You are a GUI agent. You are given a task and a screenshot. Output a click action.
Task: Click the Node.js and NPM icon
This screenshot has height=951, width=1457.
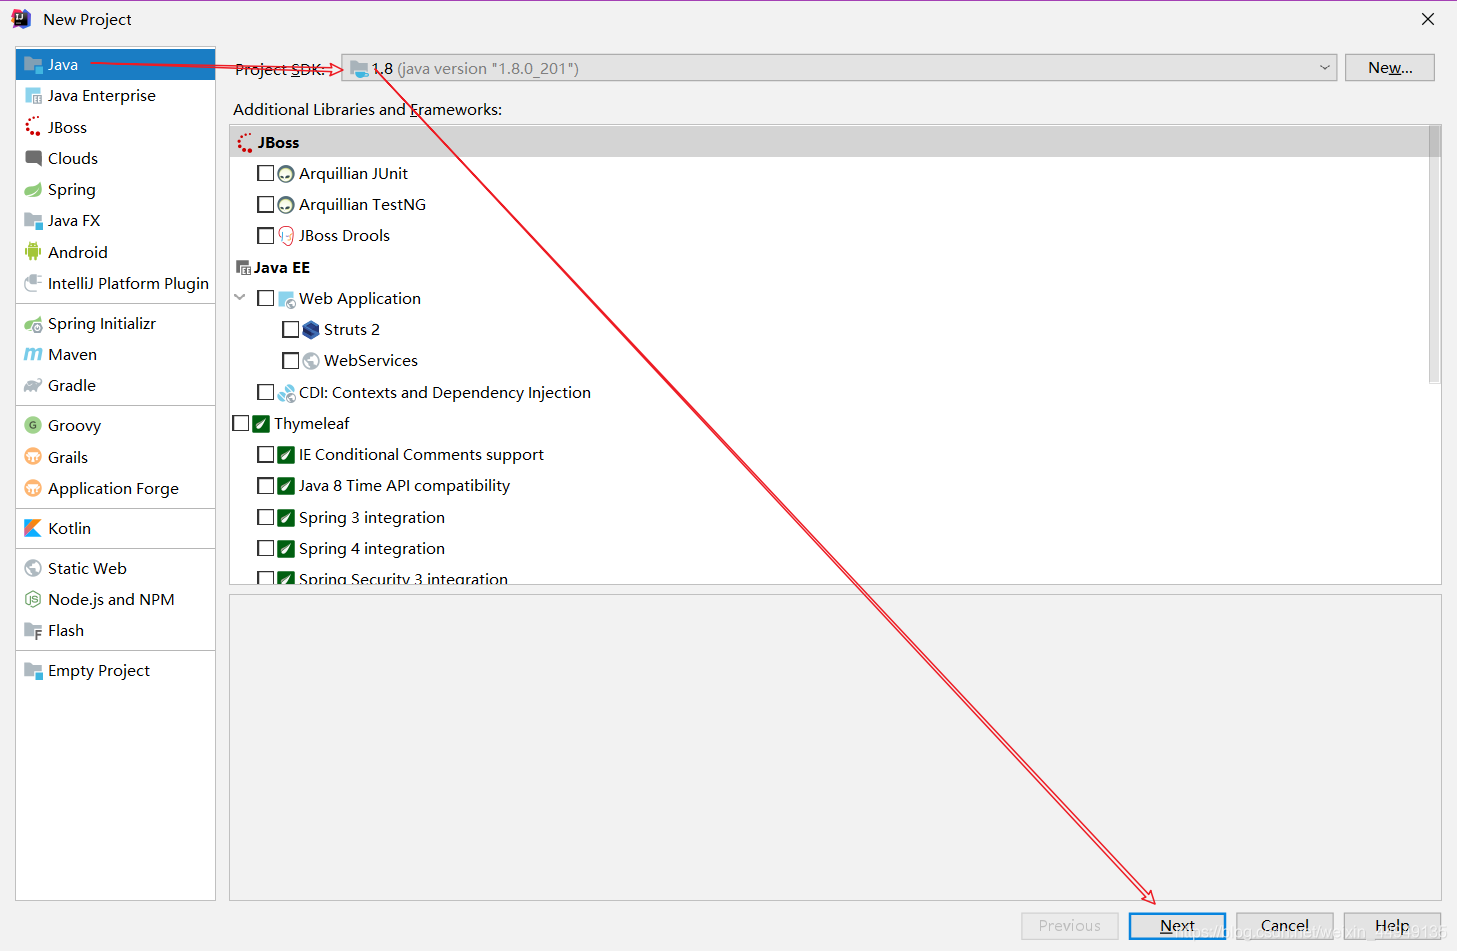(x=33, y=599)
